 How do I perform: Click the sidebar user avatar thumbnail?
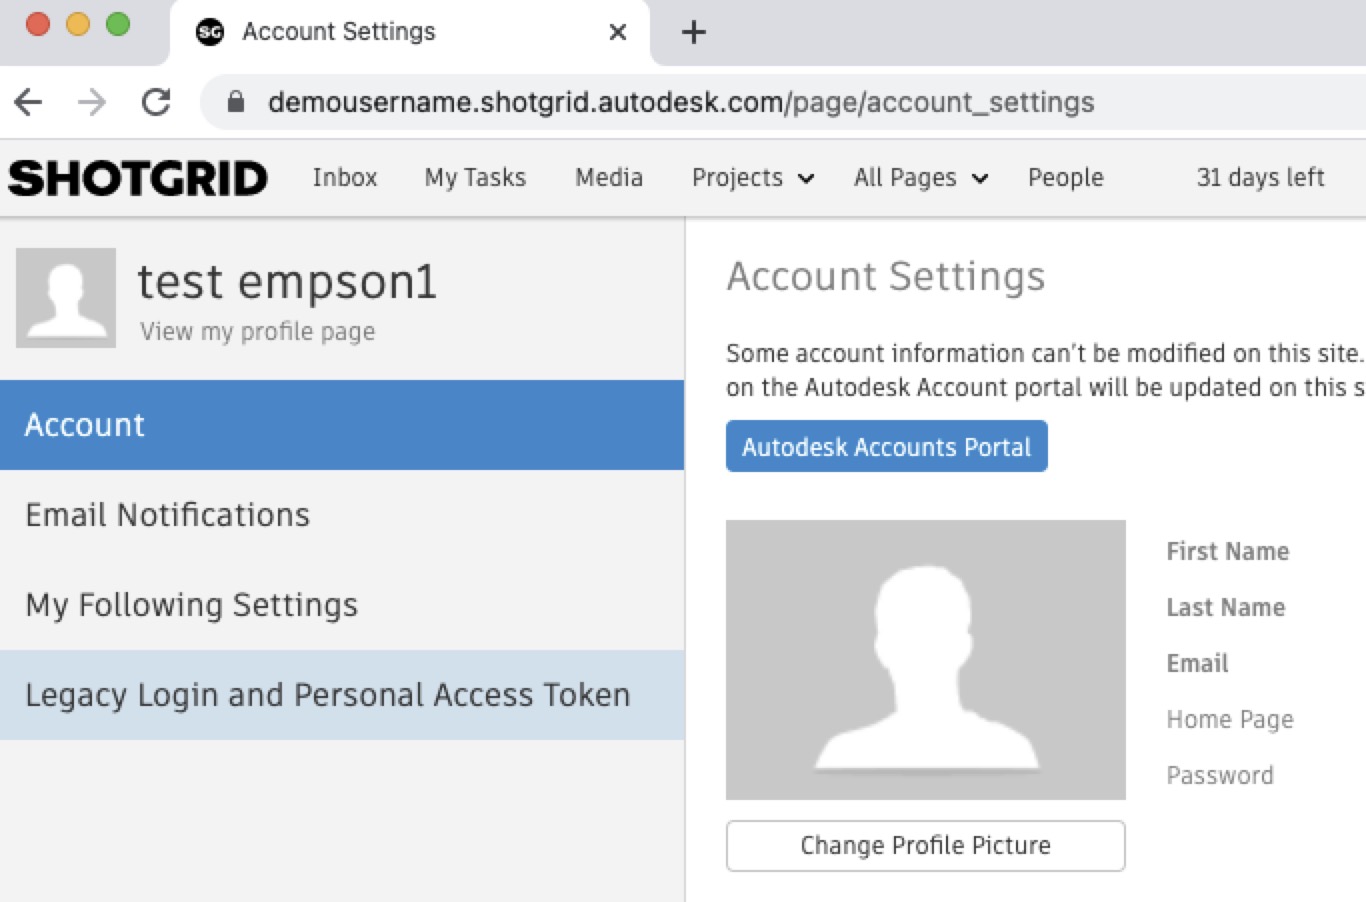coord(66,298)
